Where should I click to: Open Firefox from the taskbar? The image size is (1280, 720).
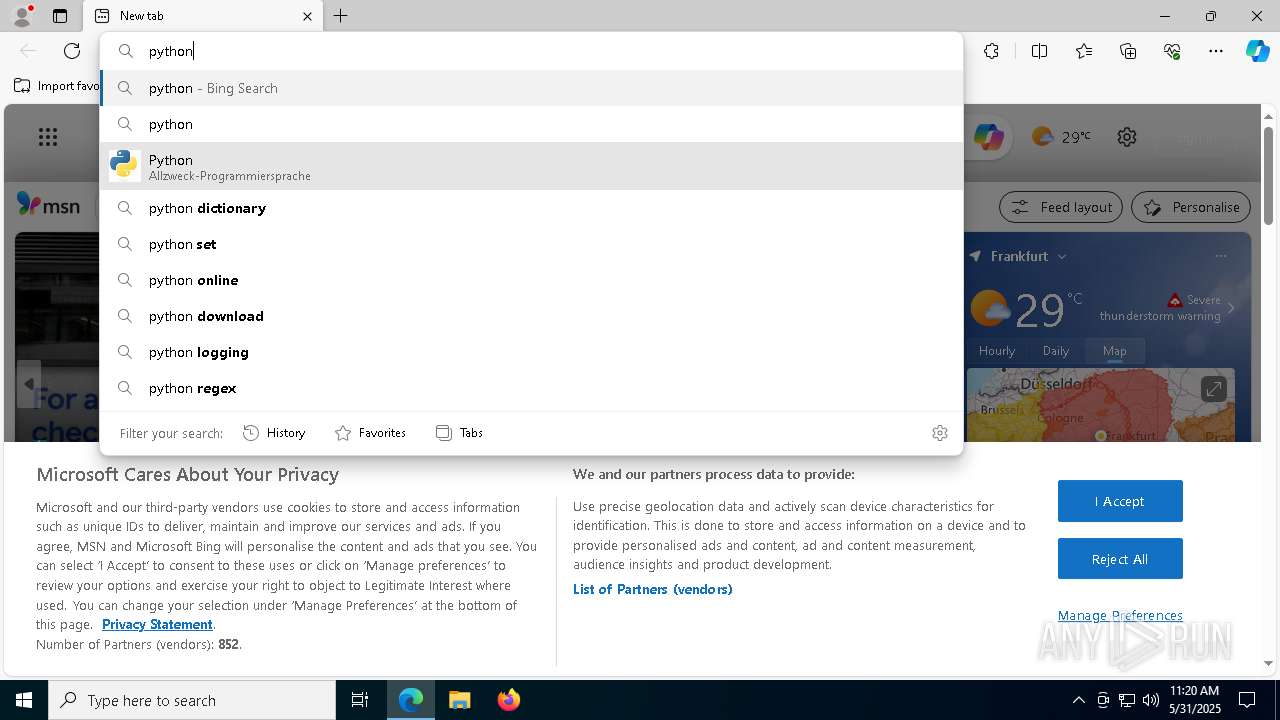(x=508, y=700)
